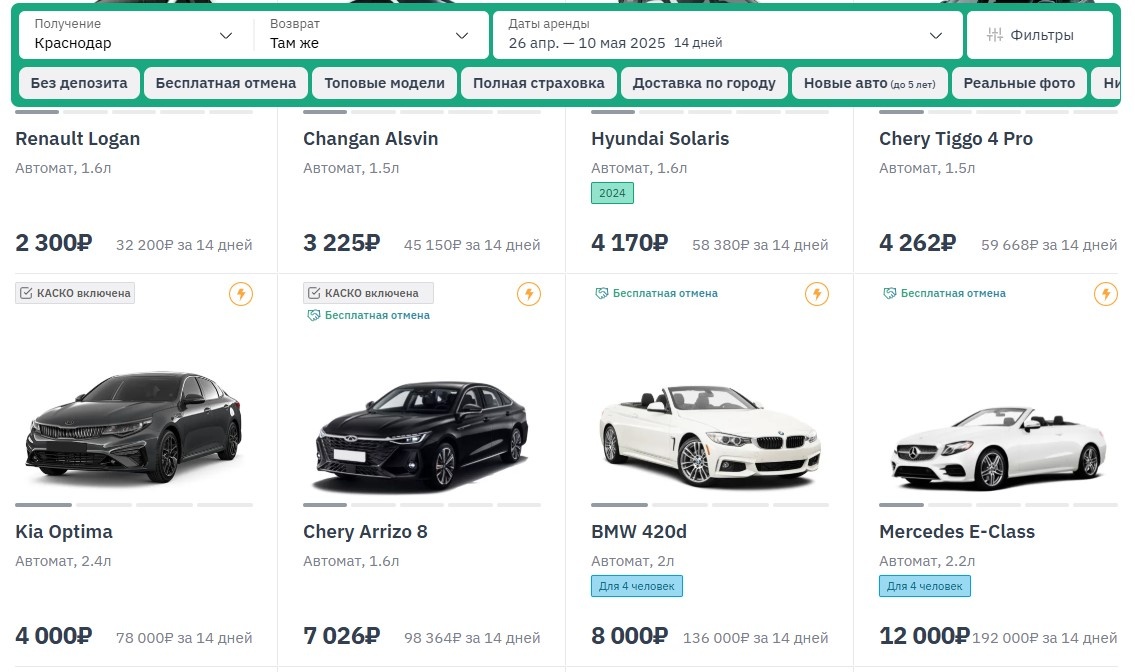
Task: Click the lightning icon on Chery Arrizo 8 card
Action: click(x=529, y=294)
